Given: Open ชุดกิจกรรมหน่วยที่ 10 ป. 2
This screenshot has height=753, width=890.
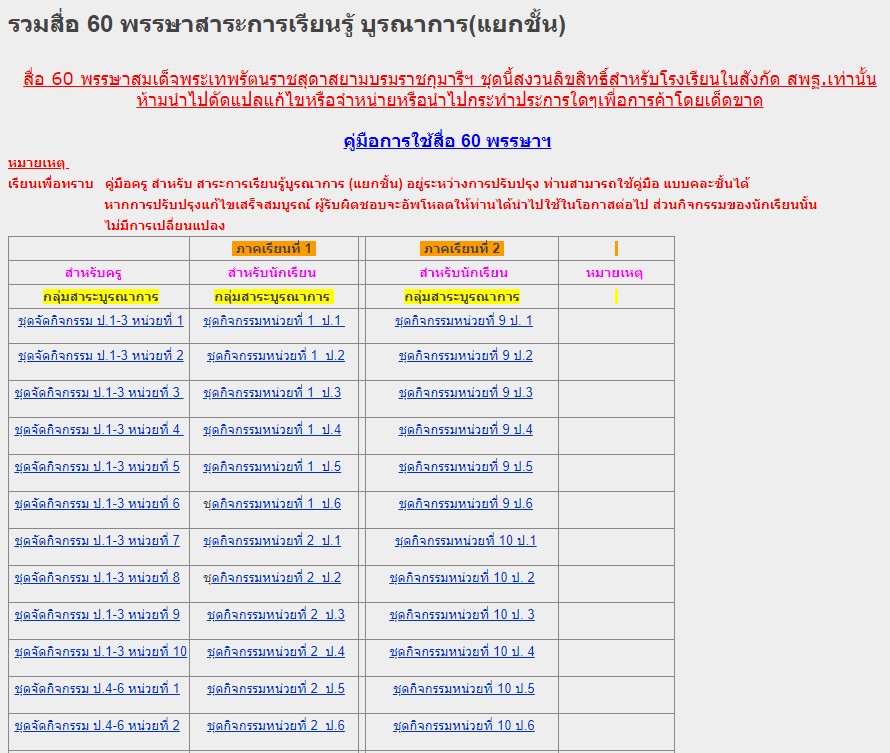Looking at the screenshot, I should pyautogui.click(x=462, y=578).
